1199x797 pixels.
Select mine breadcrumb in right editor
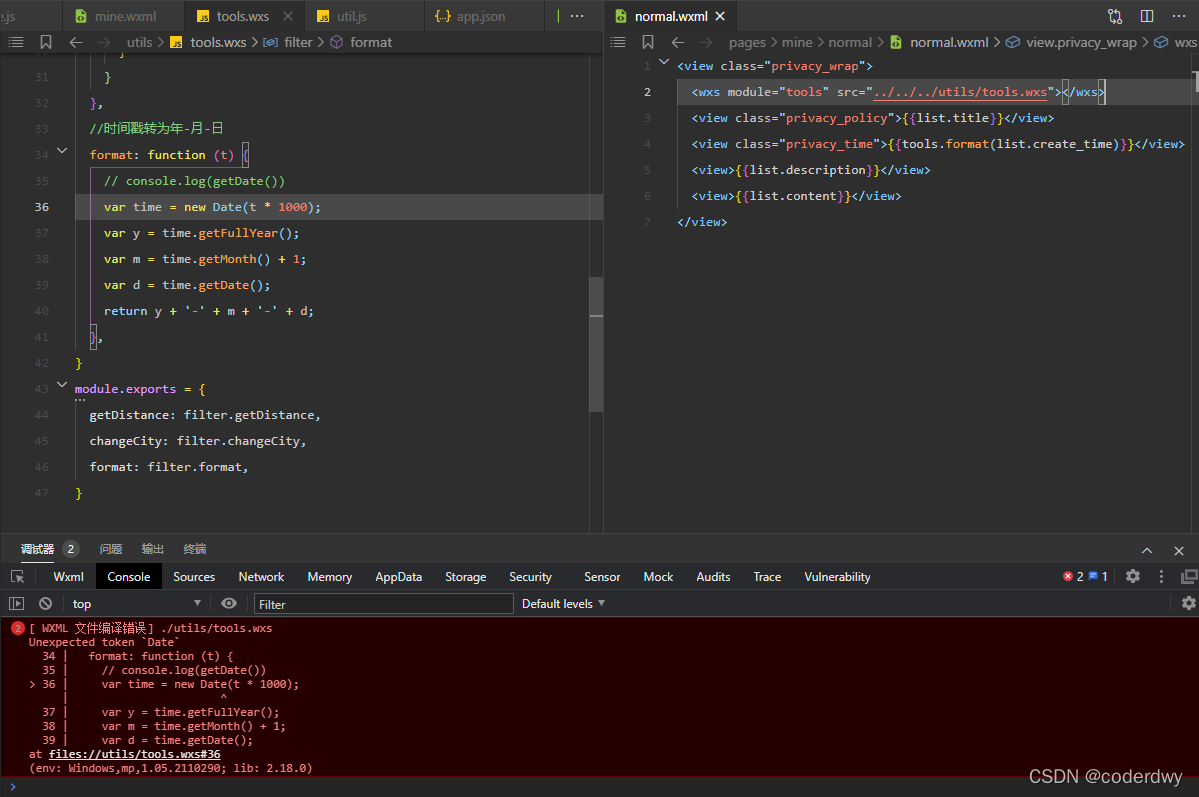pos(797,42)
